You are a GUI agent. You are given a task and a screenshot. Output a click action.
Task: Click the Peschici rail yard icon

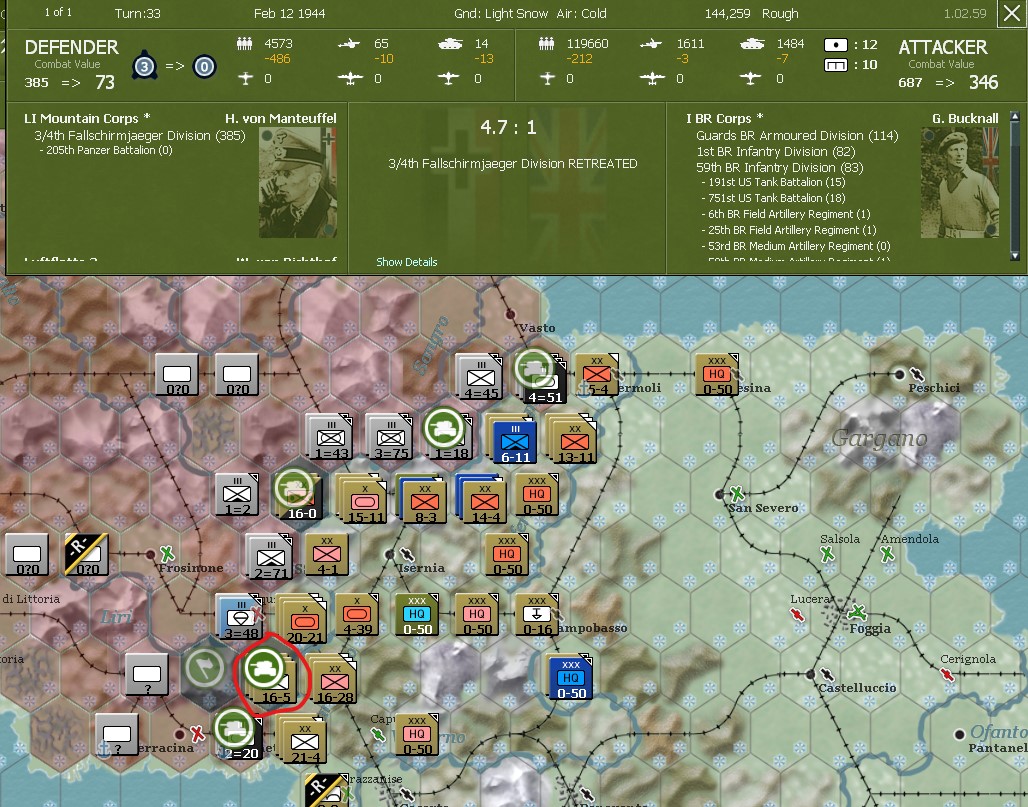[917, 374]
